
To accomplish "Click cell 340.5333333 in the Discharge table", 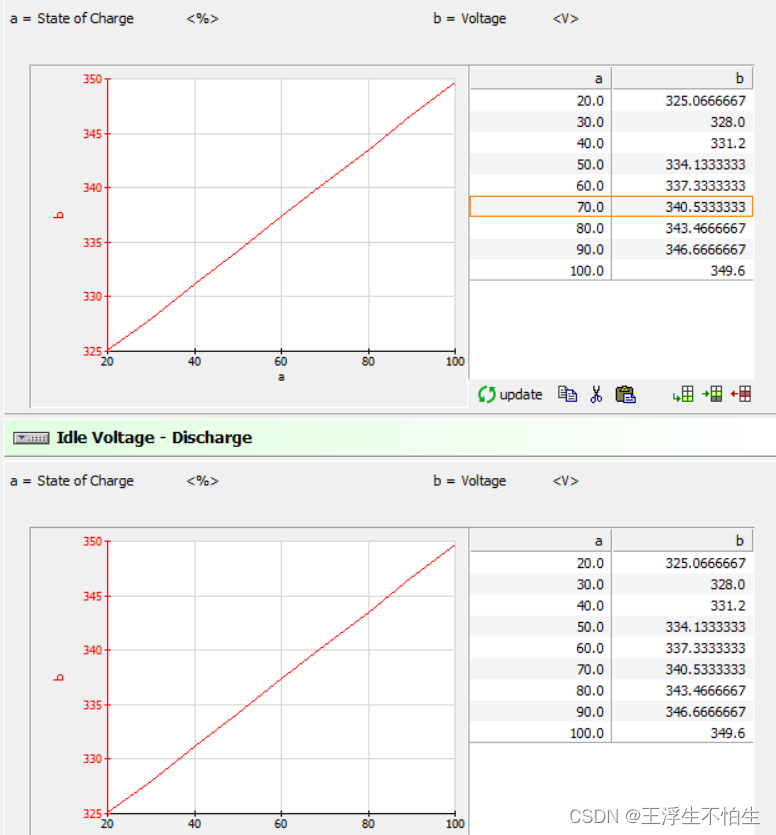I will (x=682, y=669).
